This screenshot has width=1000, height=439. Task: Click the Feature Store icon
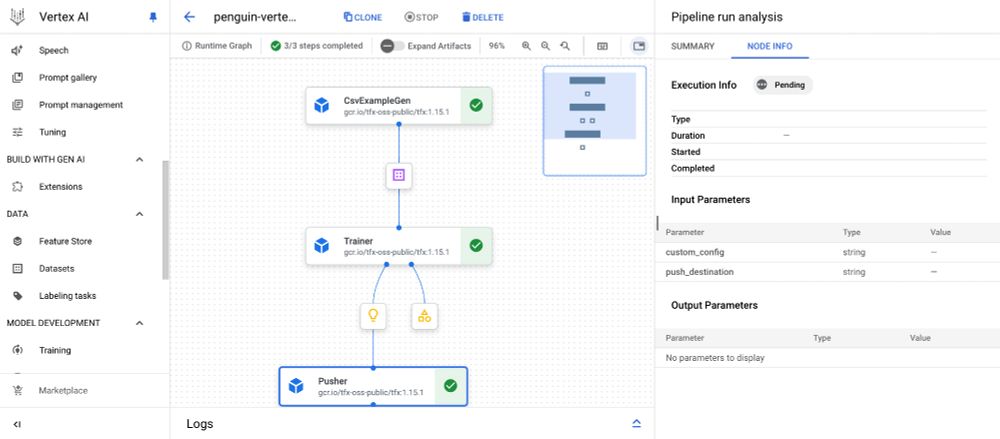pyautogui.click(x=18, y=241)
